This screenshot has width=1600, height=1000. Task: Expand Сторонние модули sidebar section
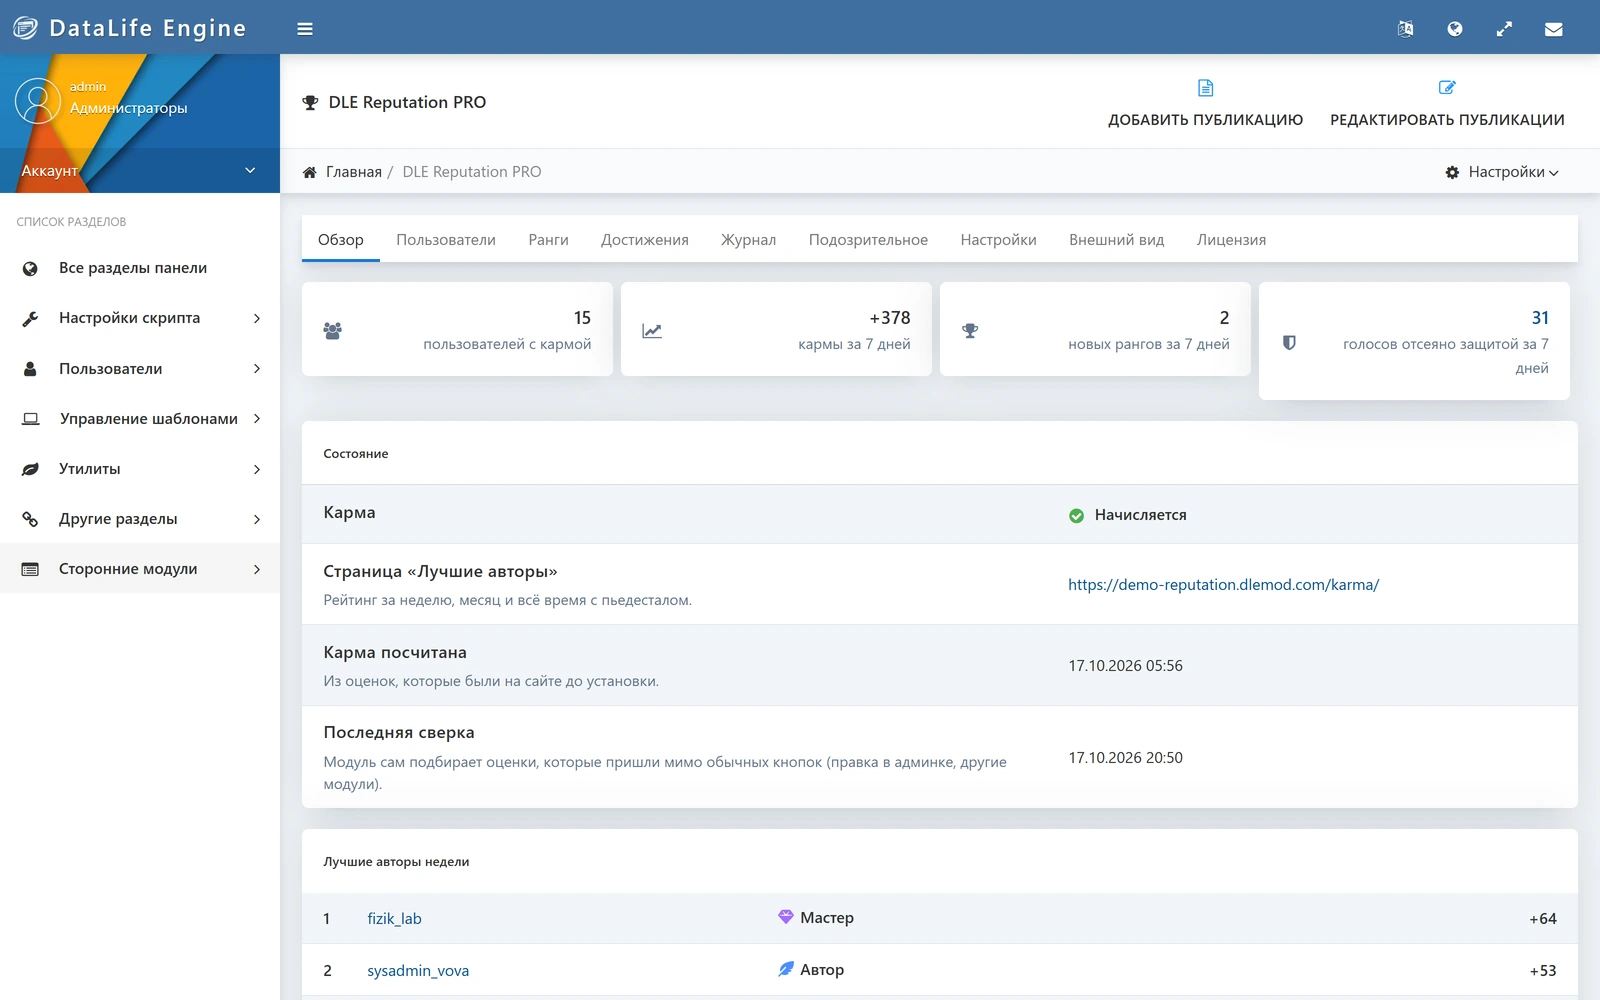click(140, 568)
